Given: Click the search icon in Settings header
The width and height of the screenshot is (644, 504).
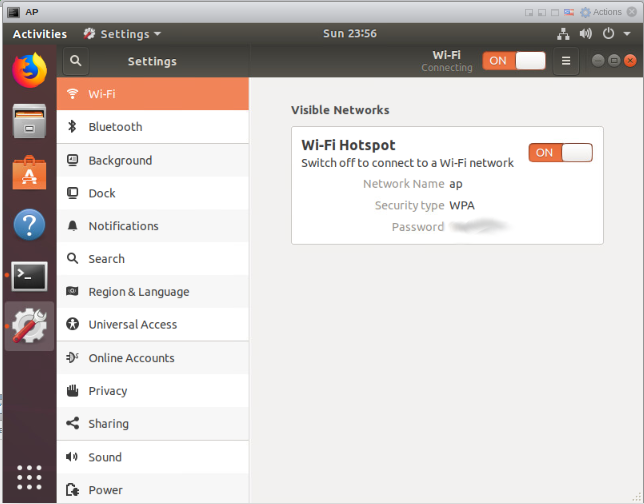Looking at the screenshot, I should pos(75,61).
